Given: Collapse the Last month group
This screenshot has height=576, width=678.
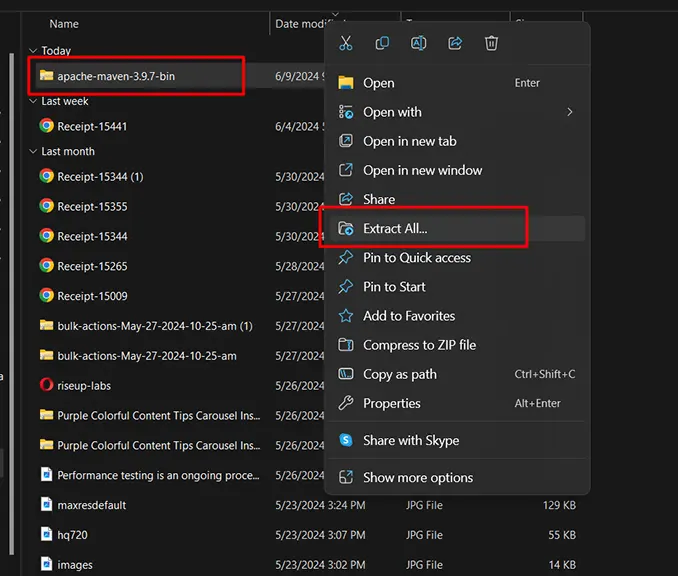Looking at the screenshot, I should tap(34, 152).
